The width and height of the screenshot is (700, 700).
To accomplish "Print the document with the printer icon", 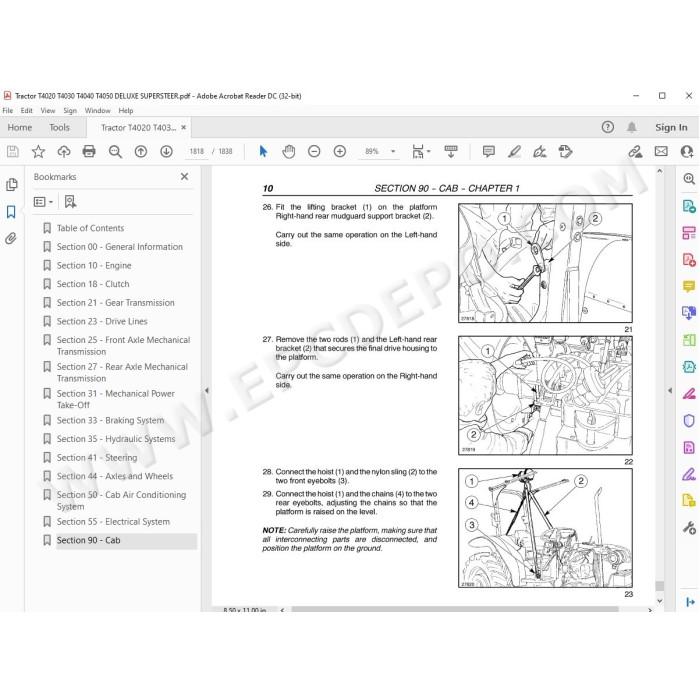I will coord(89,152).
